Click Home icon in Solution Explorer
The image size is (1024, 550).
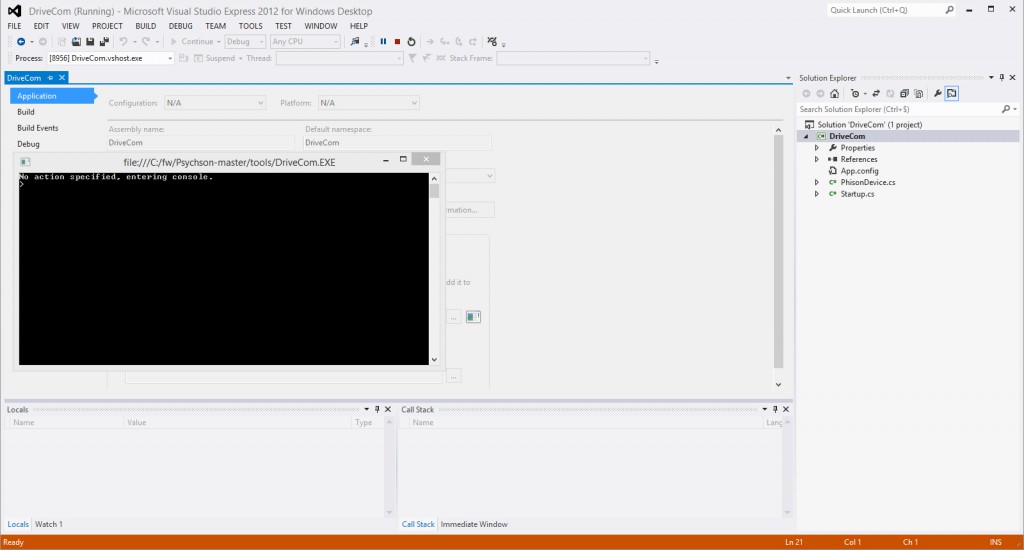point(835,93)
